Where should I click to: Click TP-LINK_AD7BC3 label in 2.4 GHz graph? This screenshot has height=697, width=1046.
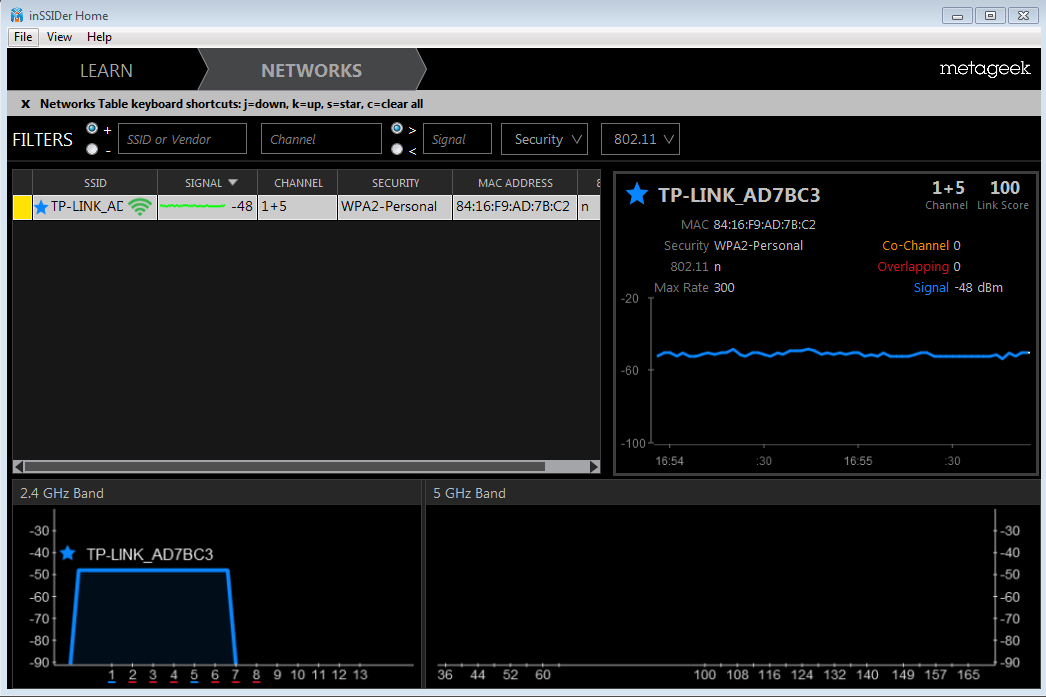149,554
